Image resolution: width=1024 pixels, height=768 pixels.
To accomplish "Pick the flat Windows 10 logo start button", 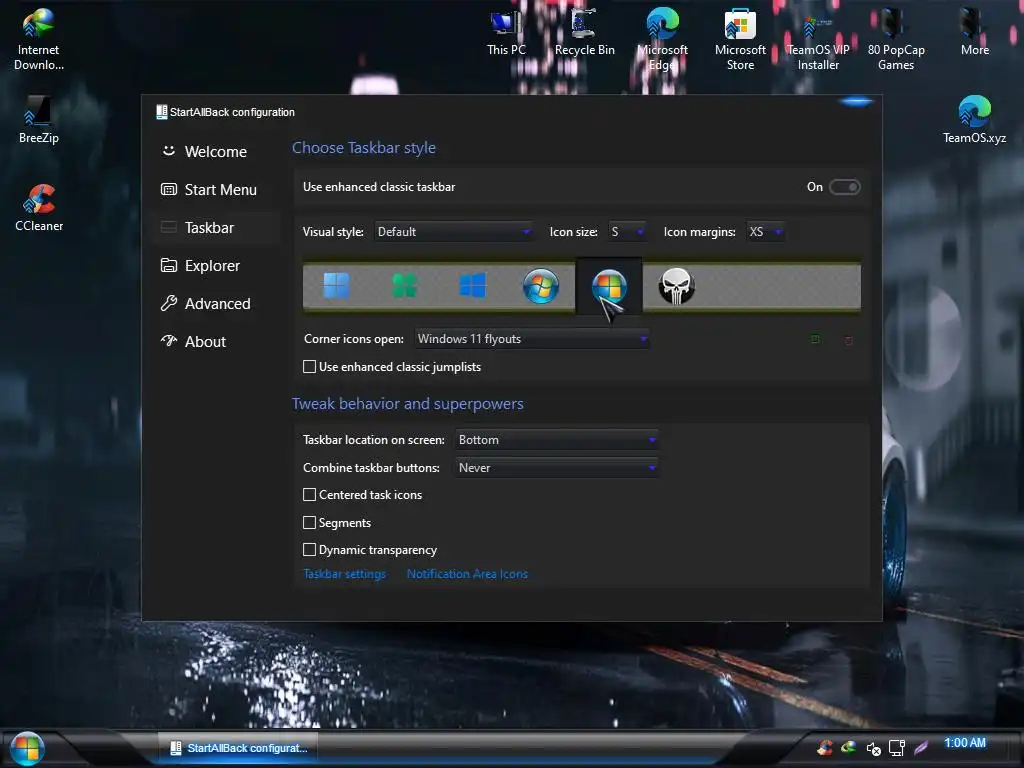I will (x=472, y=285).
